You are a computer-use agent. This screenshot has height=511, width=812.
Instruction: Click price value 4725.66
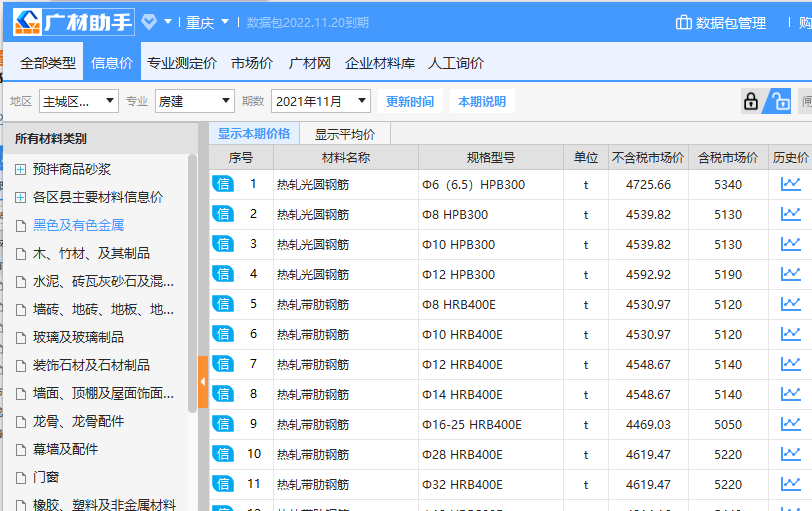(648, 185)
